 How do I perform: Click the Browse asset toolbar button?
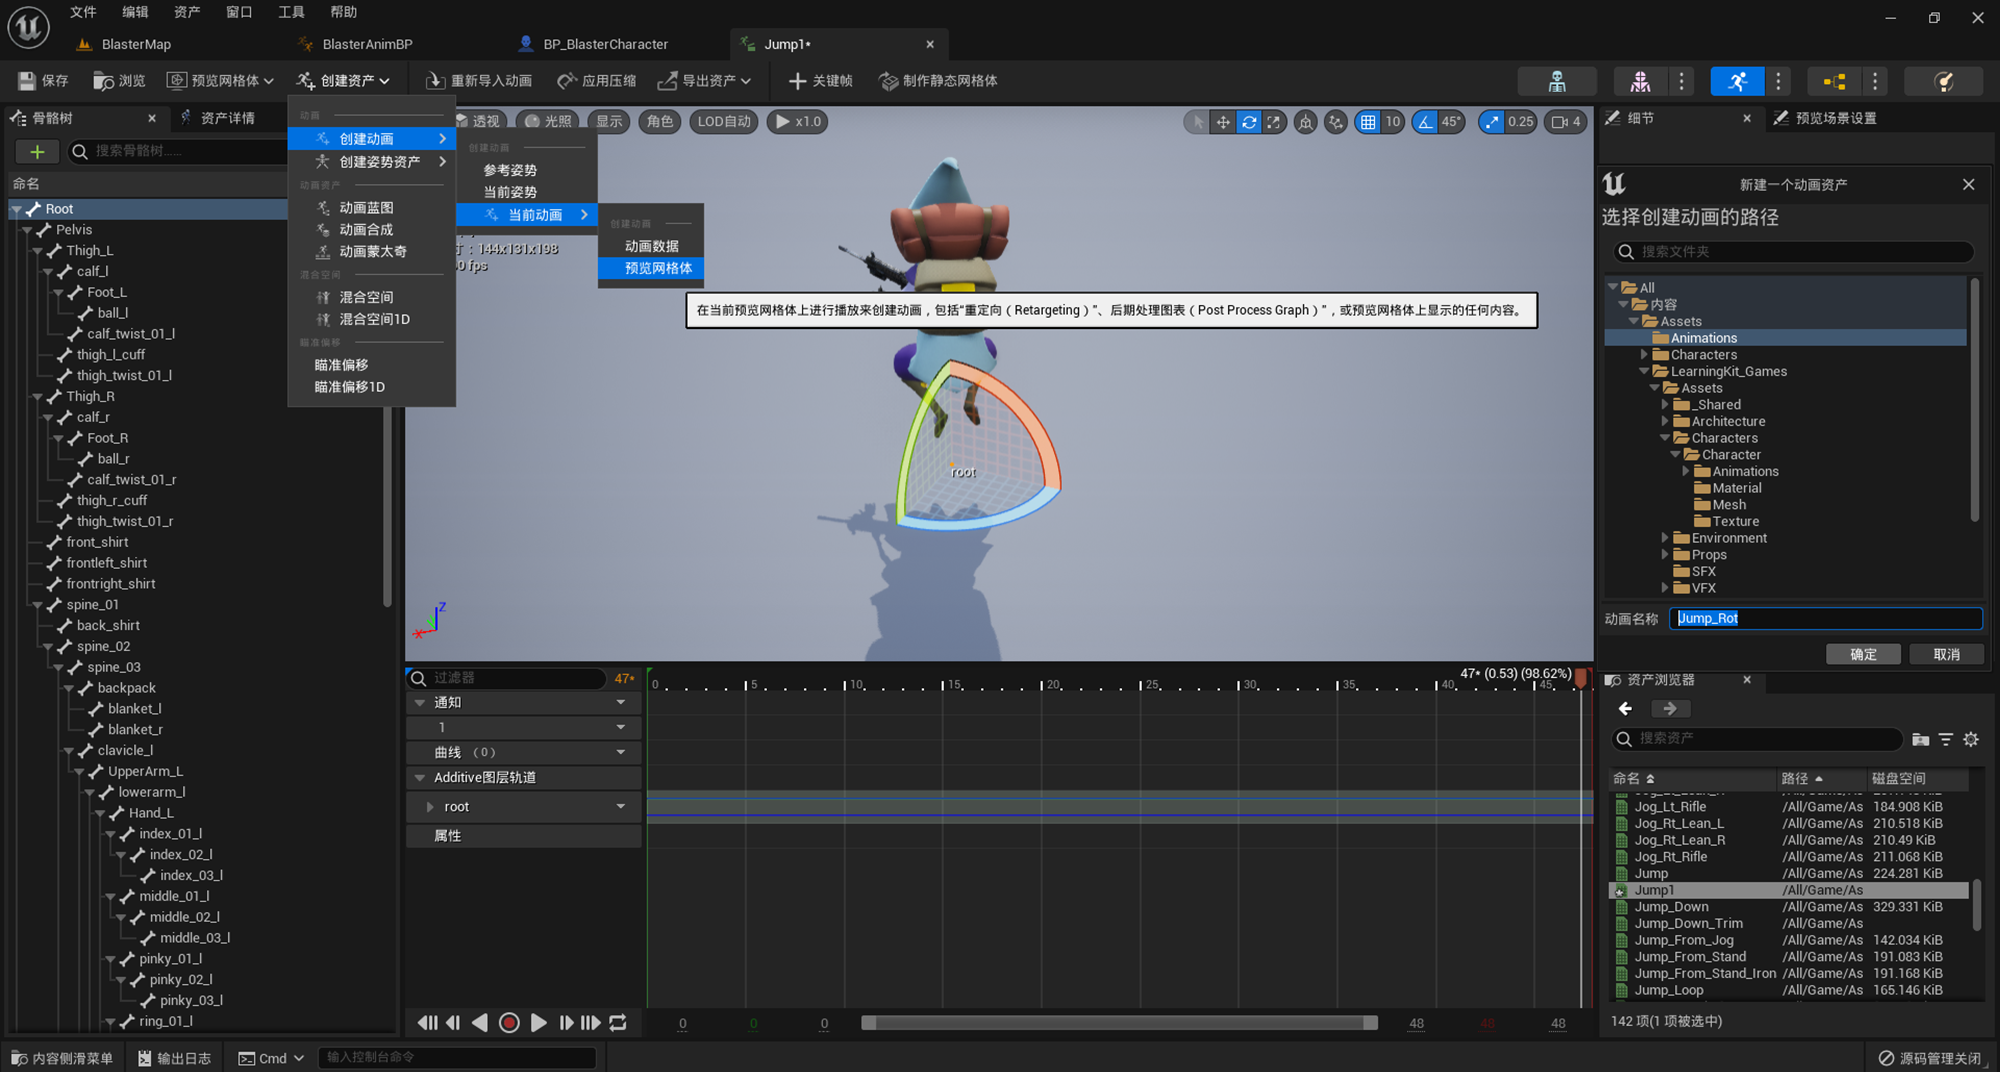click(119, 81)
